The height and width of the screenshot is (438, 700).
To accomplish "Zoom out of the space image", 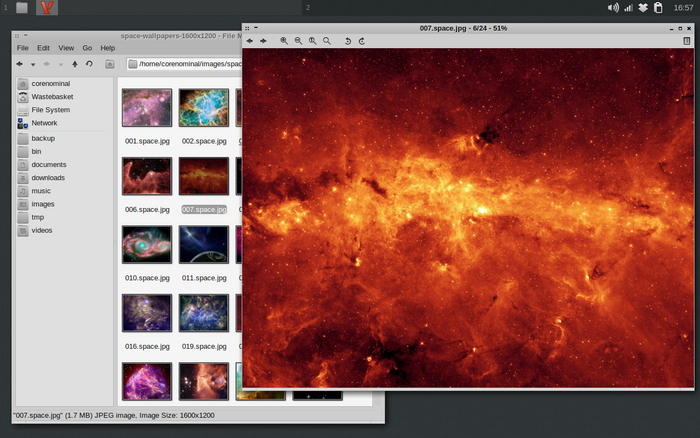I will [x=298, y=41].
